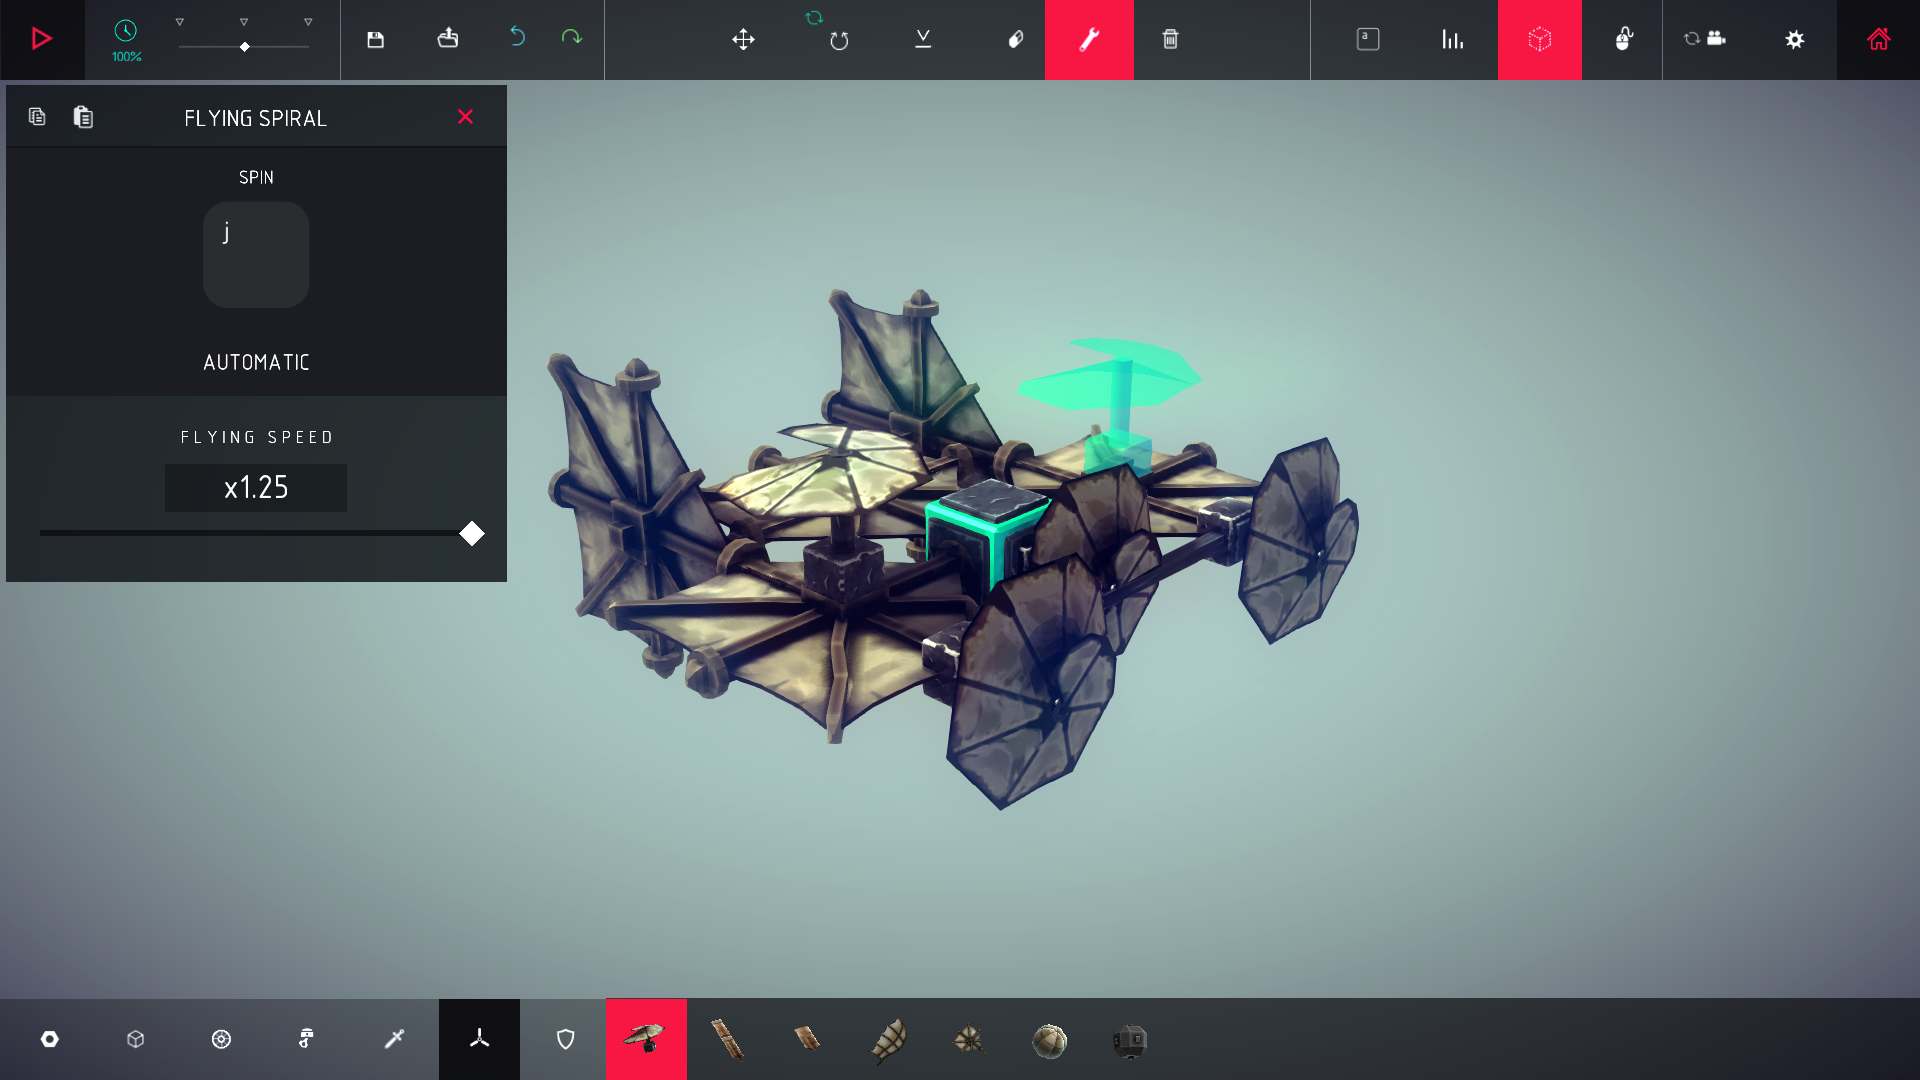
Task: Select the translate move tool
Action: (x=743, y=39)
